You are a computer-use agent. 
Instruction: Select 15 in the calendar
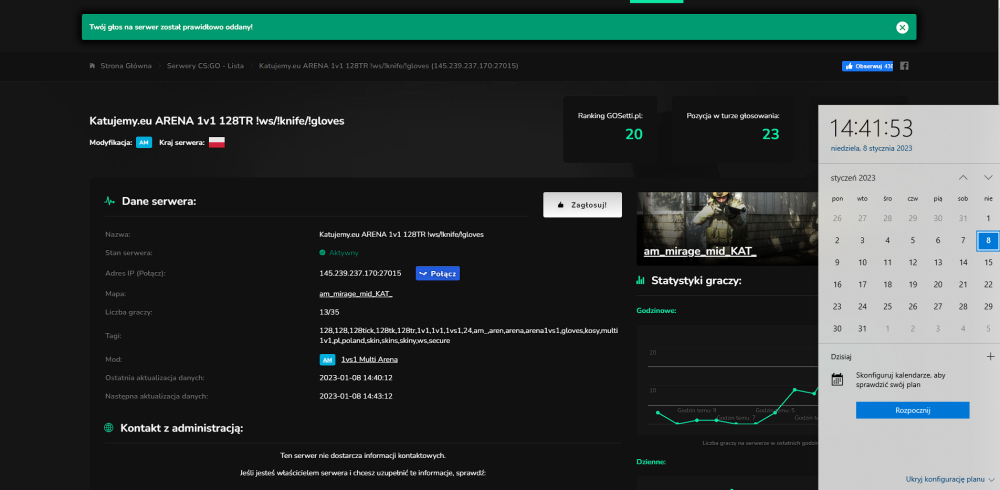click(988, 262)
